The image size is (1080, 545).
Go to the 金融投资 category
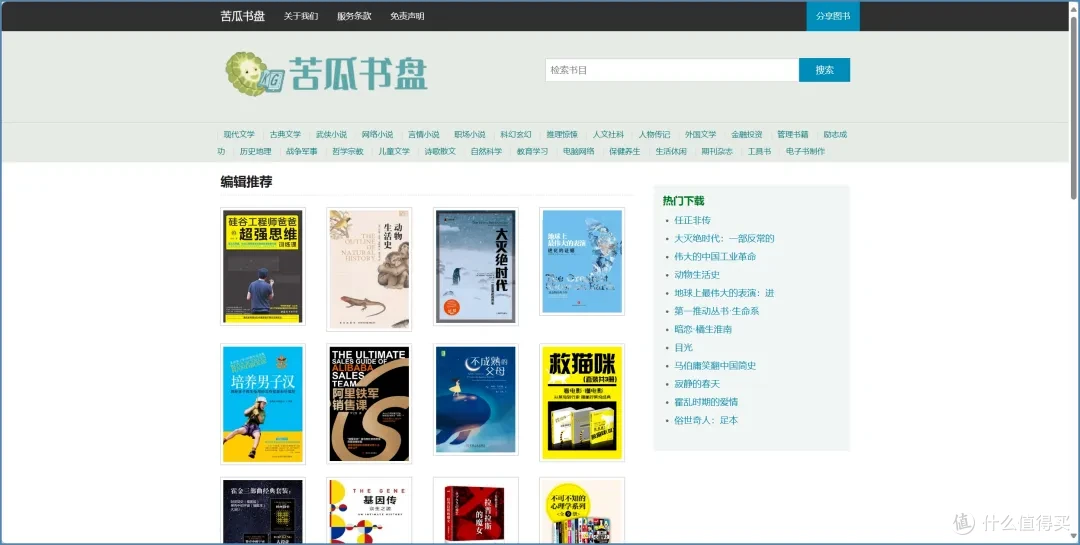pos(747,134)
